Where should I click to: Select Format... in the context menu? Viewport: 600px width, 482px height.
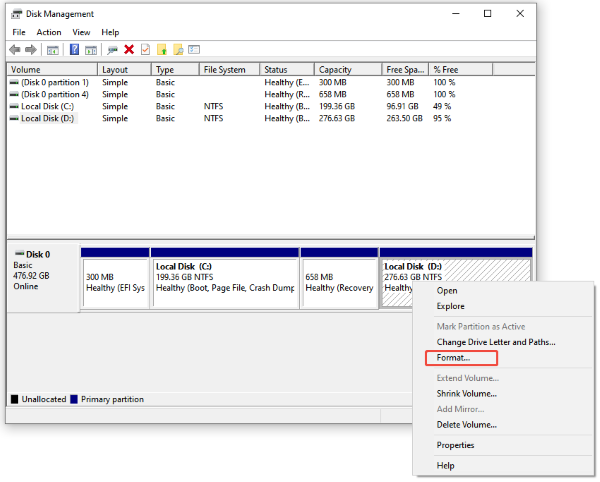pyautogui.click(x=461, y=358)
